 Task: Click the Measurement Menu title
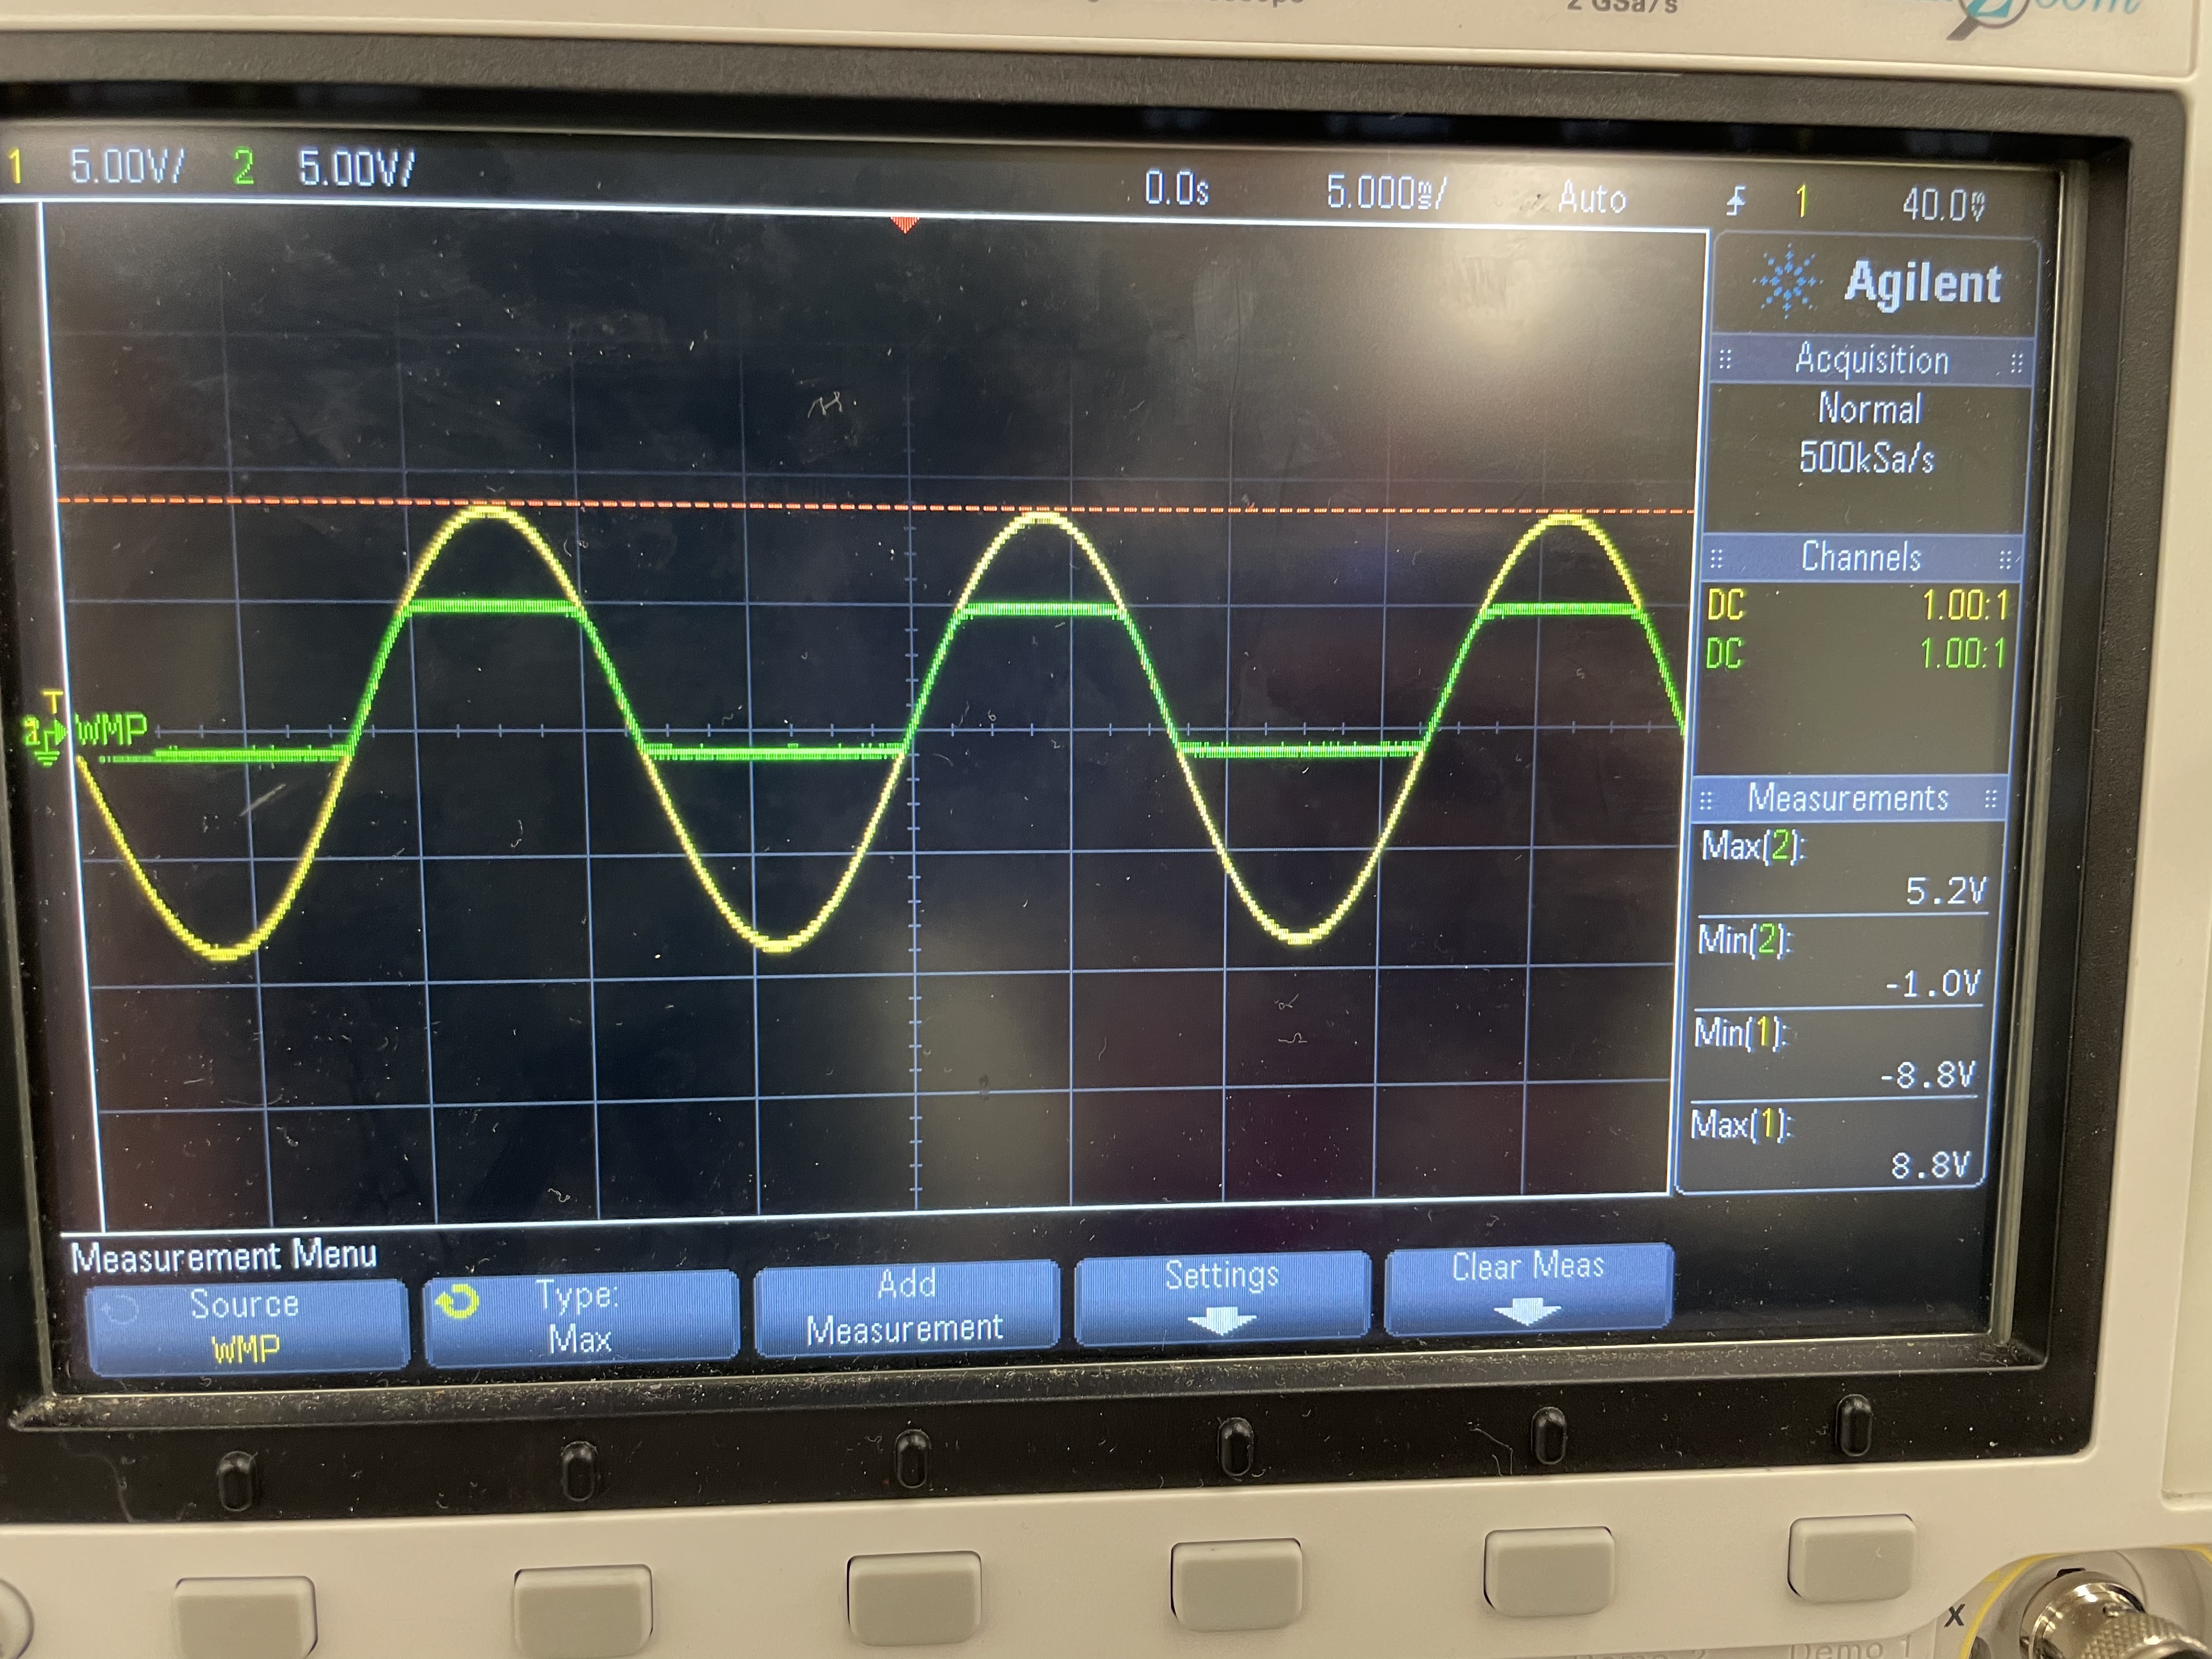(224, 1256)
